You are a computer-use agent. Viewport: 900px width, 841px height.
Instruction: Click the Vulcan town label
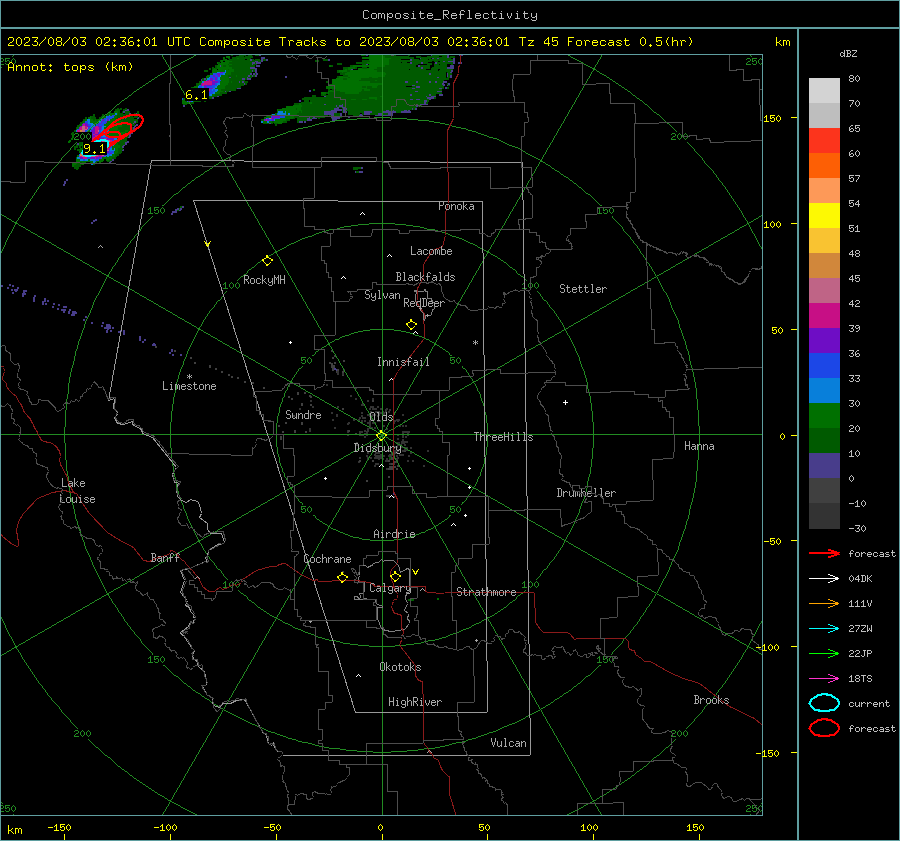click(509, 743)
